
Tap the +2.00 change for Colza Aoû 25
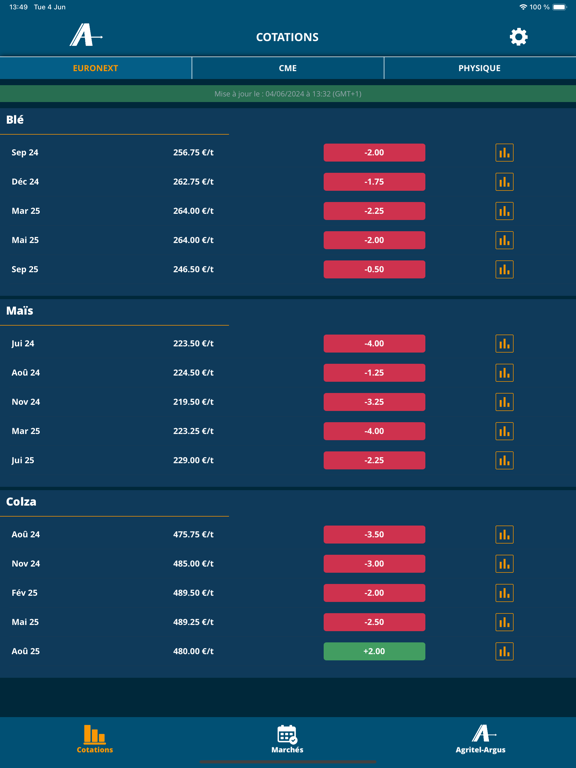[374, 651]
